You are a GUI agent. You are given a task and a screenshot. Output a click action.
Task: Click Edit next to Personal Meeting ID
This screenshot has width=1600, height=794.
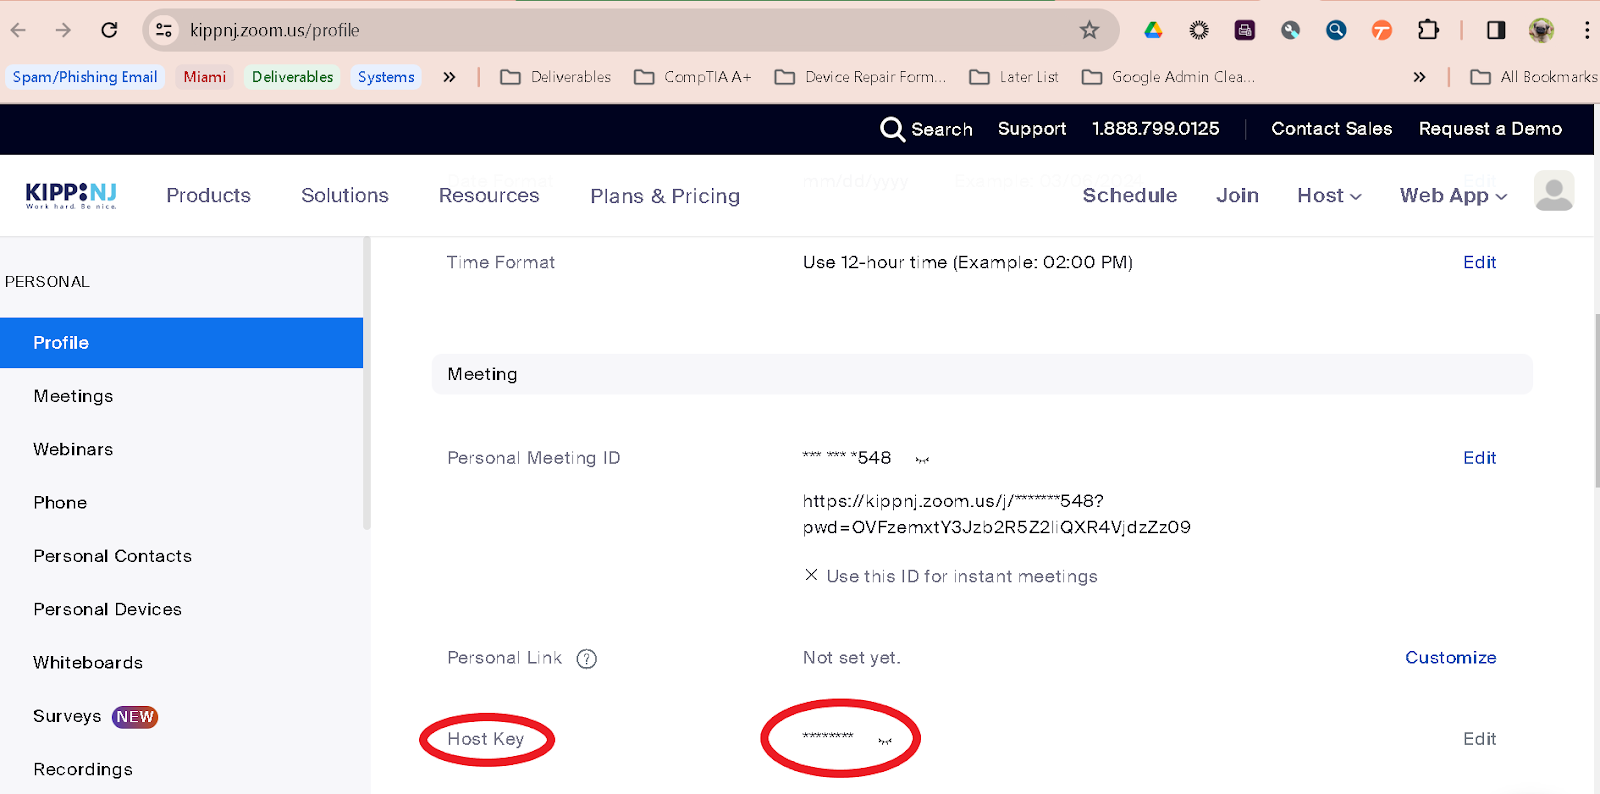tap(1479, 458)
